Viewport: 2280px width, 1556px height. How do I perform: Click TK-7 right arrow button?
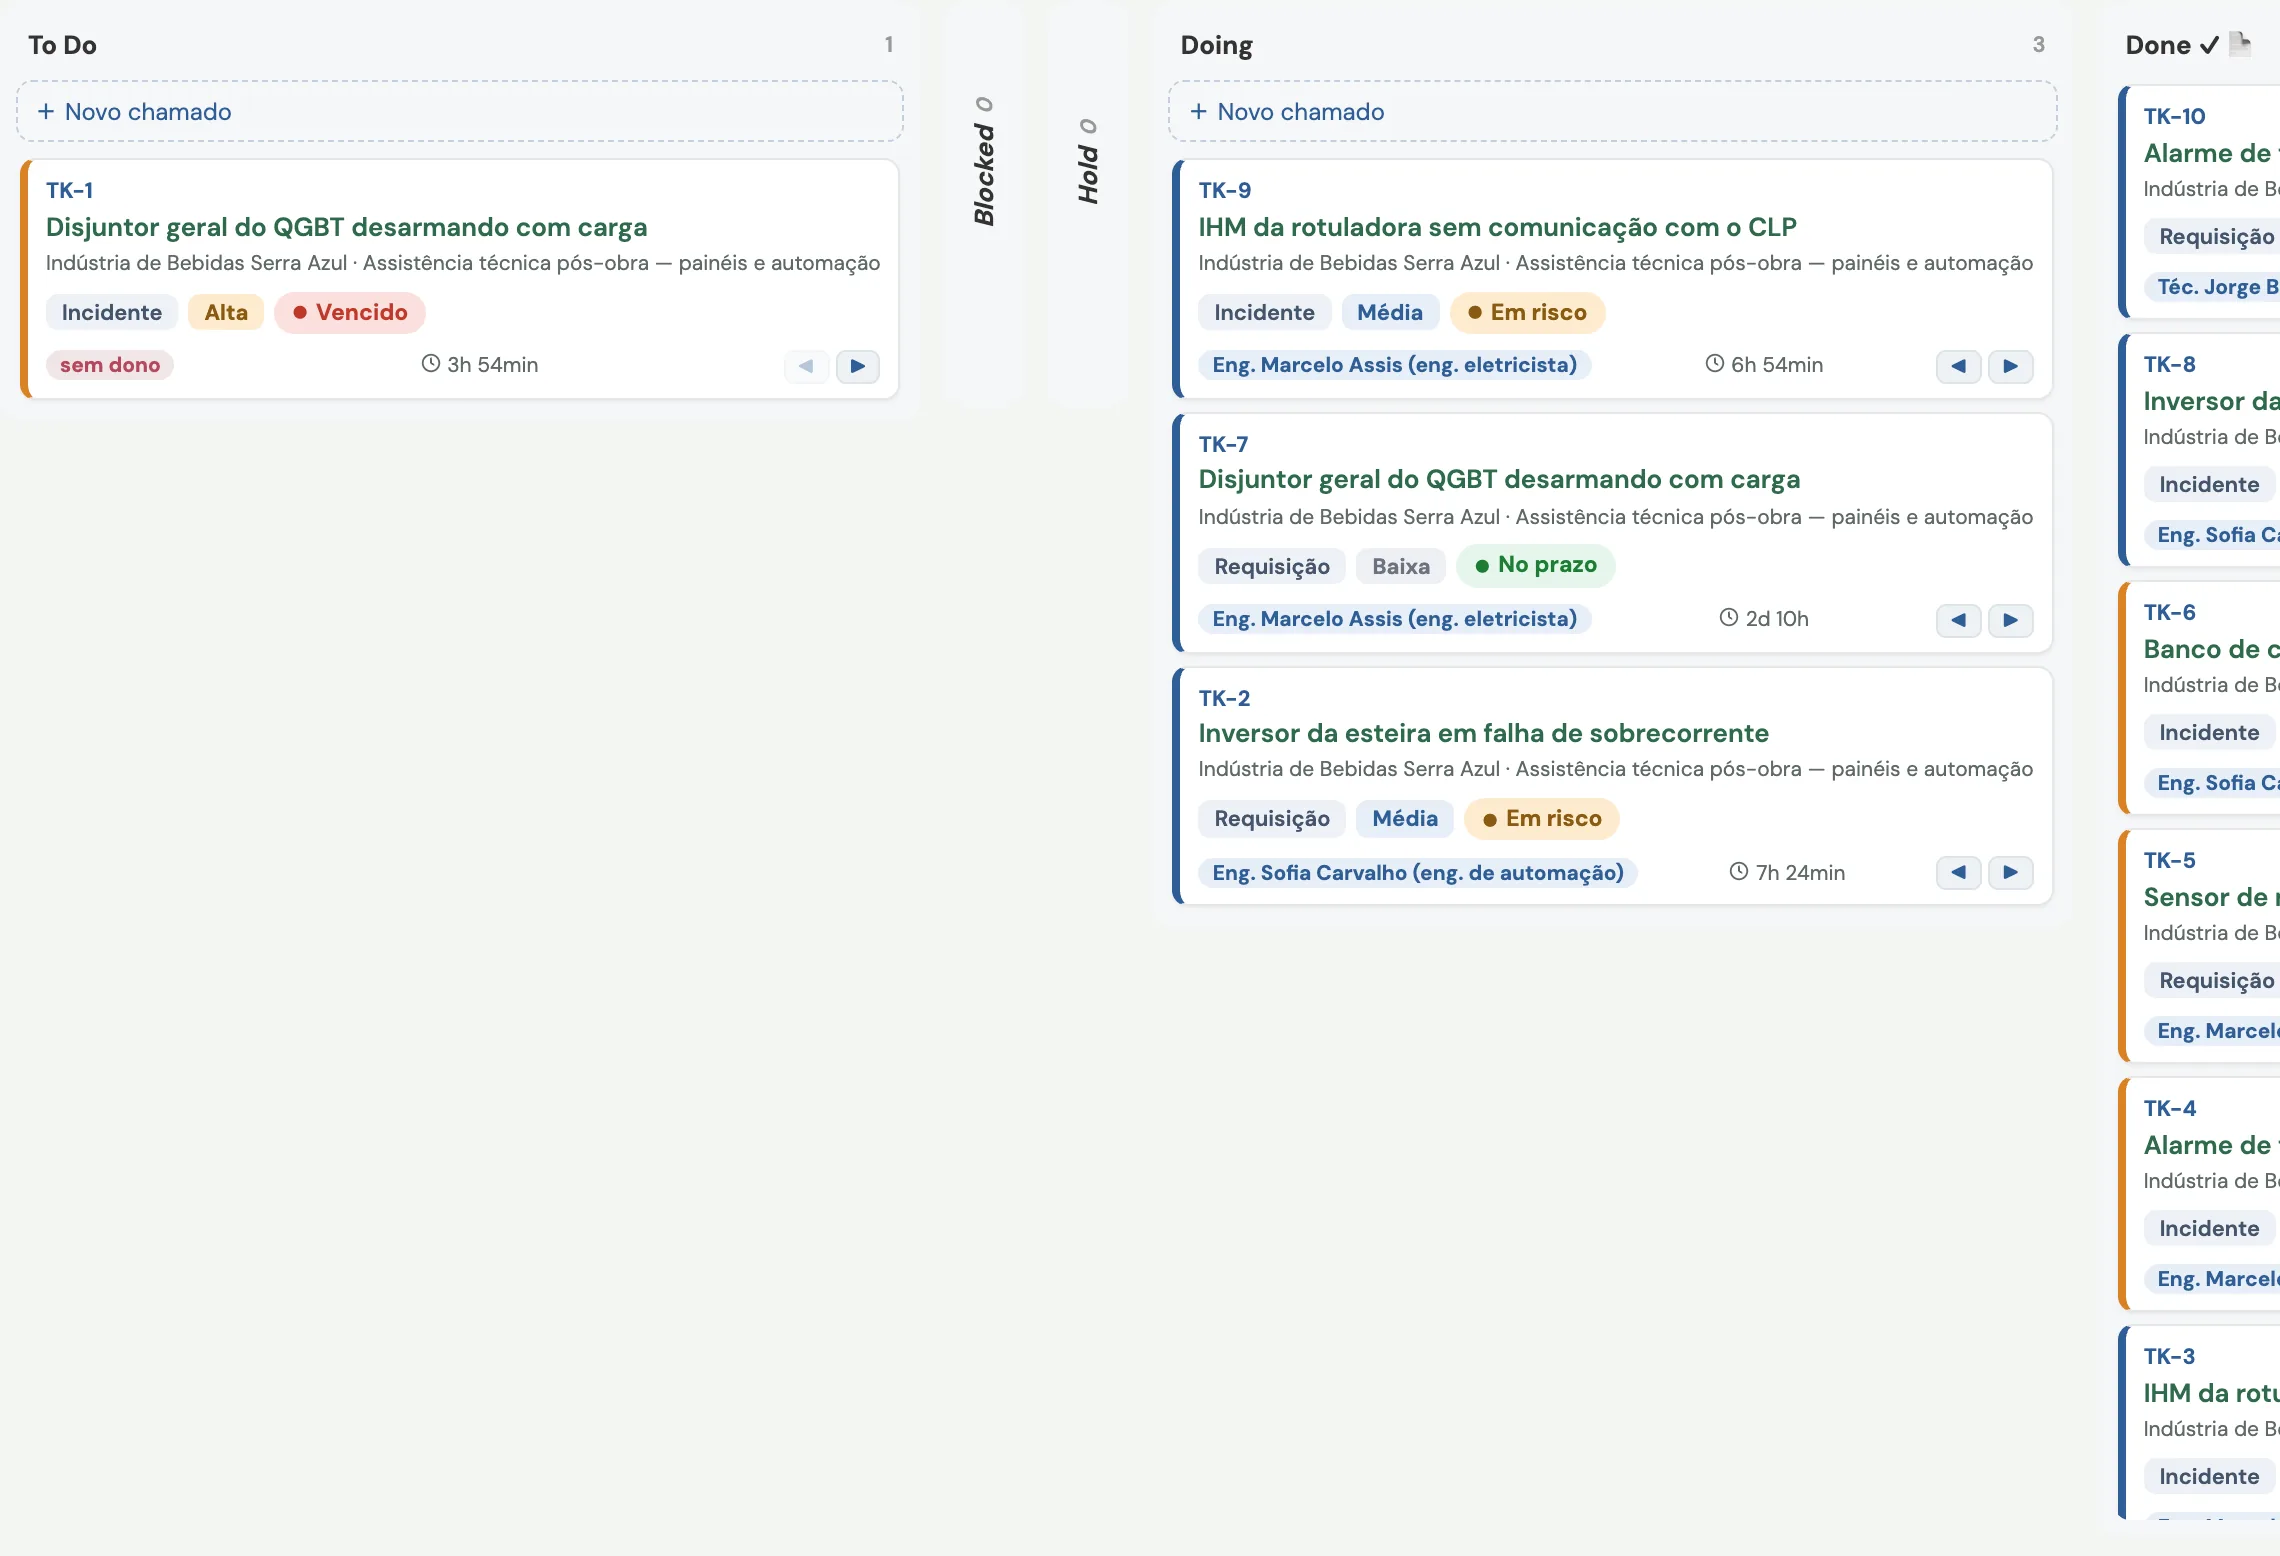(x=2010, y=620)
